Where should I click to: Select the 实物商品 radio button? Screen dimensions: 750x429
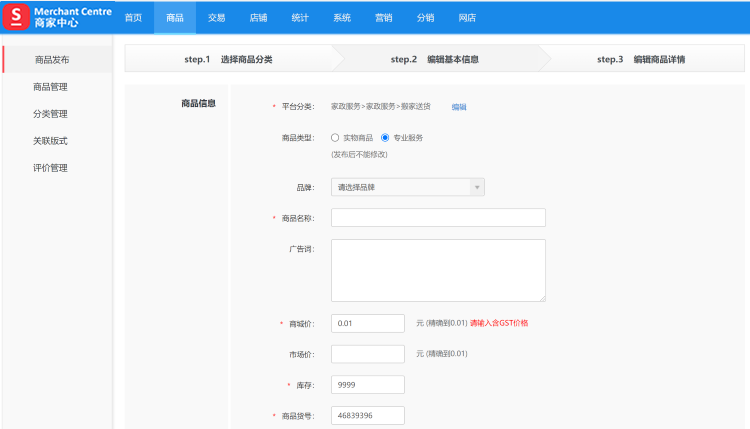(335, 138)
